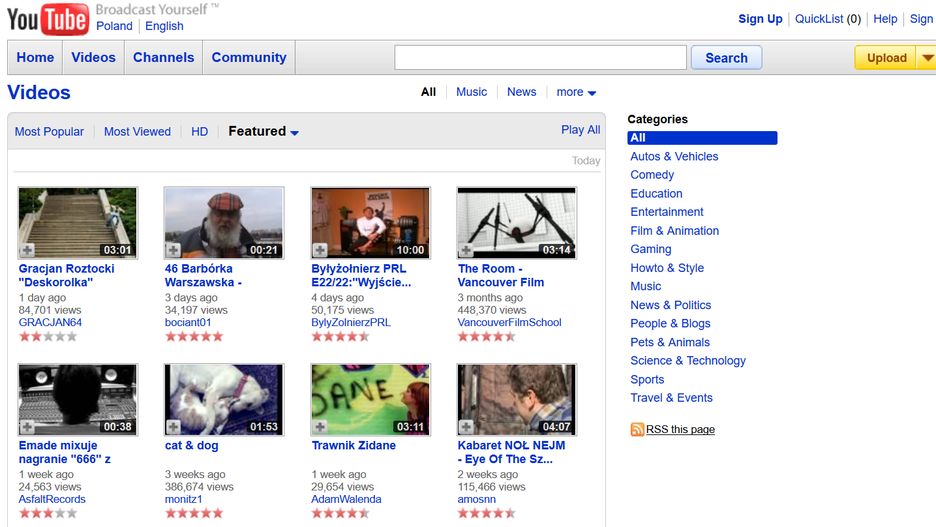Open uploader VancouverFilmSchool channel

pyautogui.click(x=509, y=322)
